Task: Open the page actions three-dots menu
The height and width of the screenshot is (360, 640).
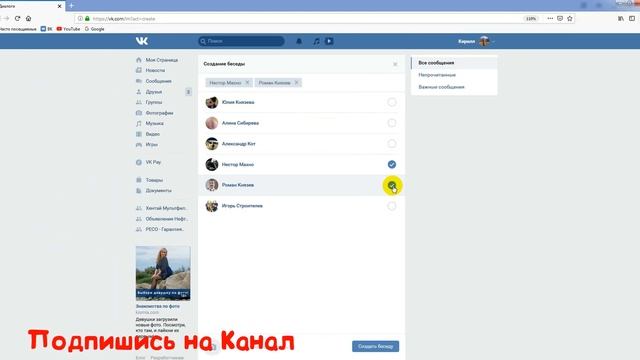Action: tap(550, 18)
